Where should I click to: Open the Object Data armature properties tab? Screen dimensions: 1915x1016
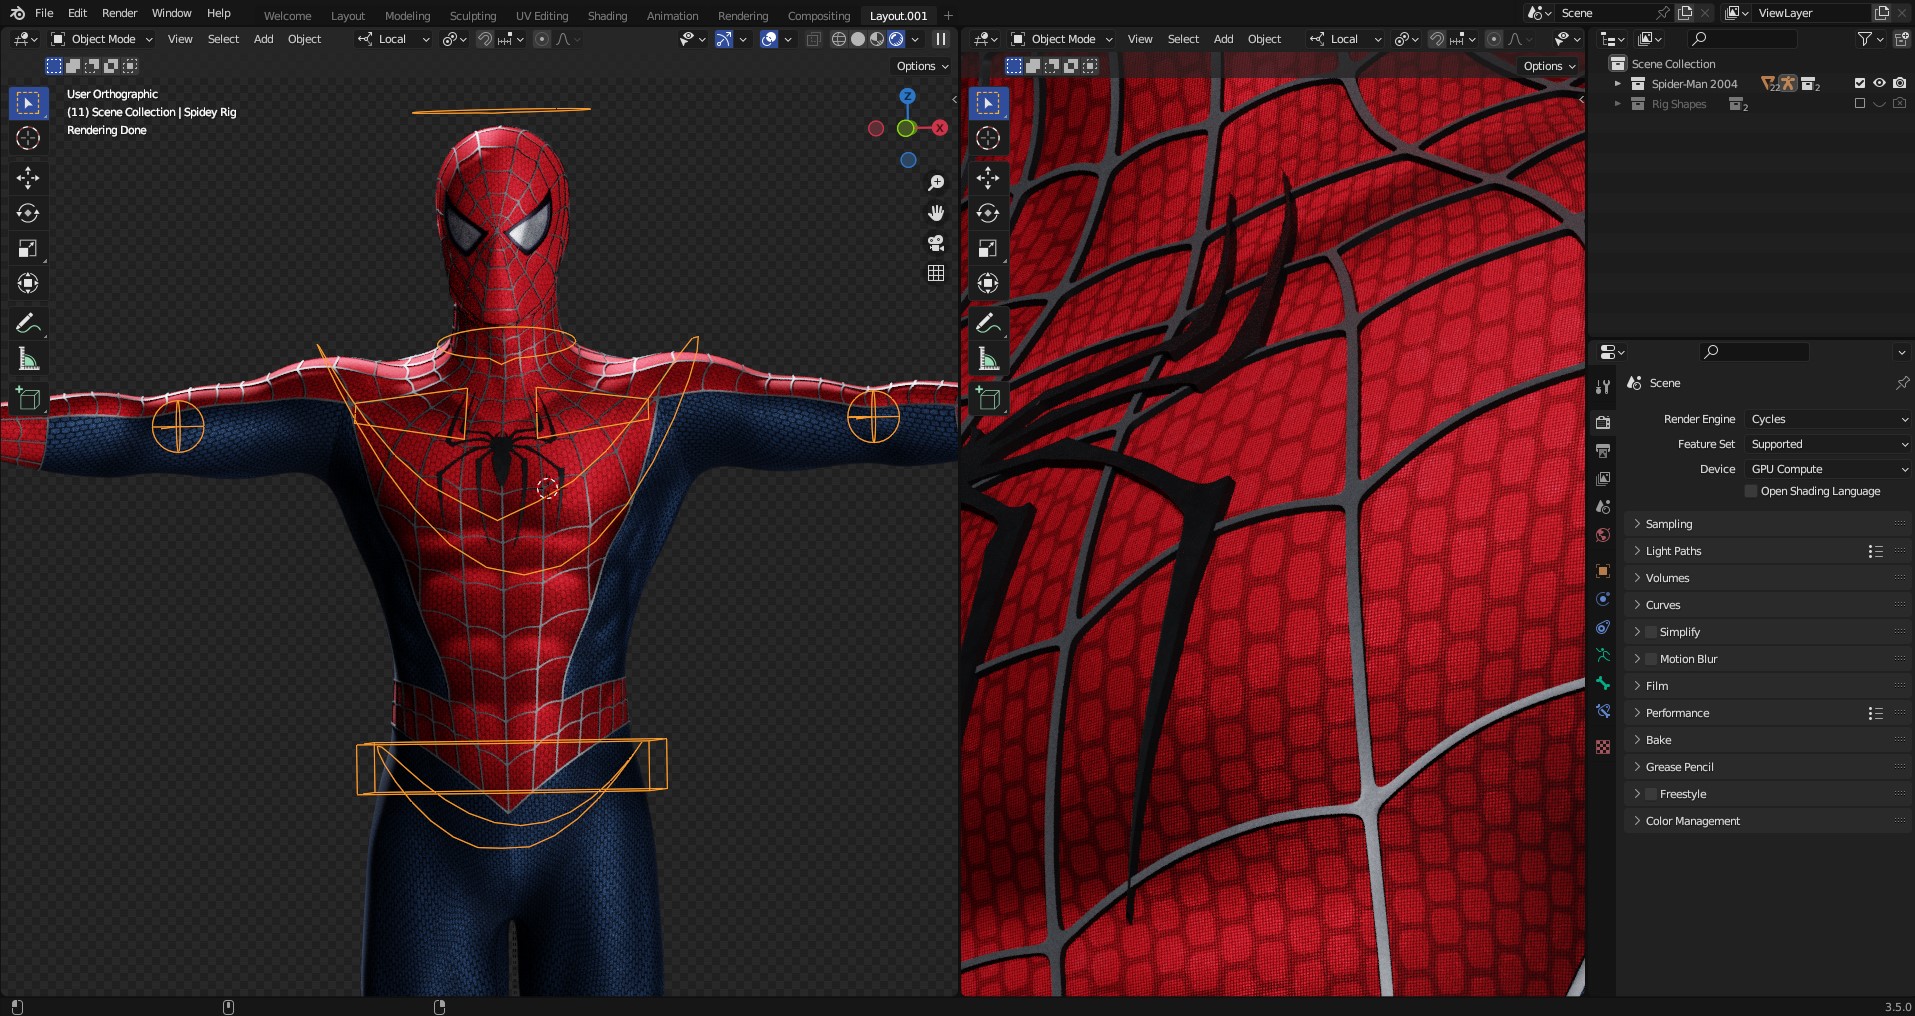[x=1603, y=655]
